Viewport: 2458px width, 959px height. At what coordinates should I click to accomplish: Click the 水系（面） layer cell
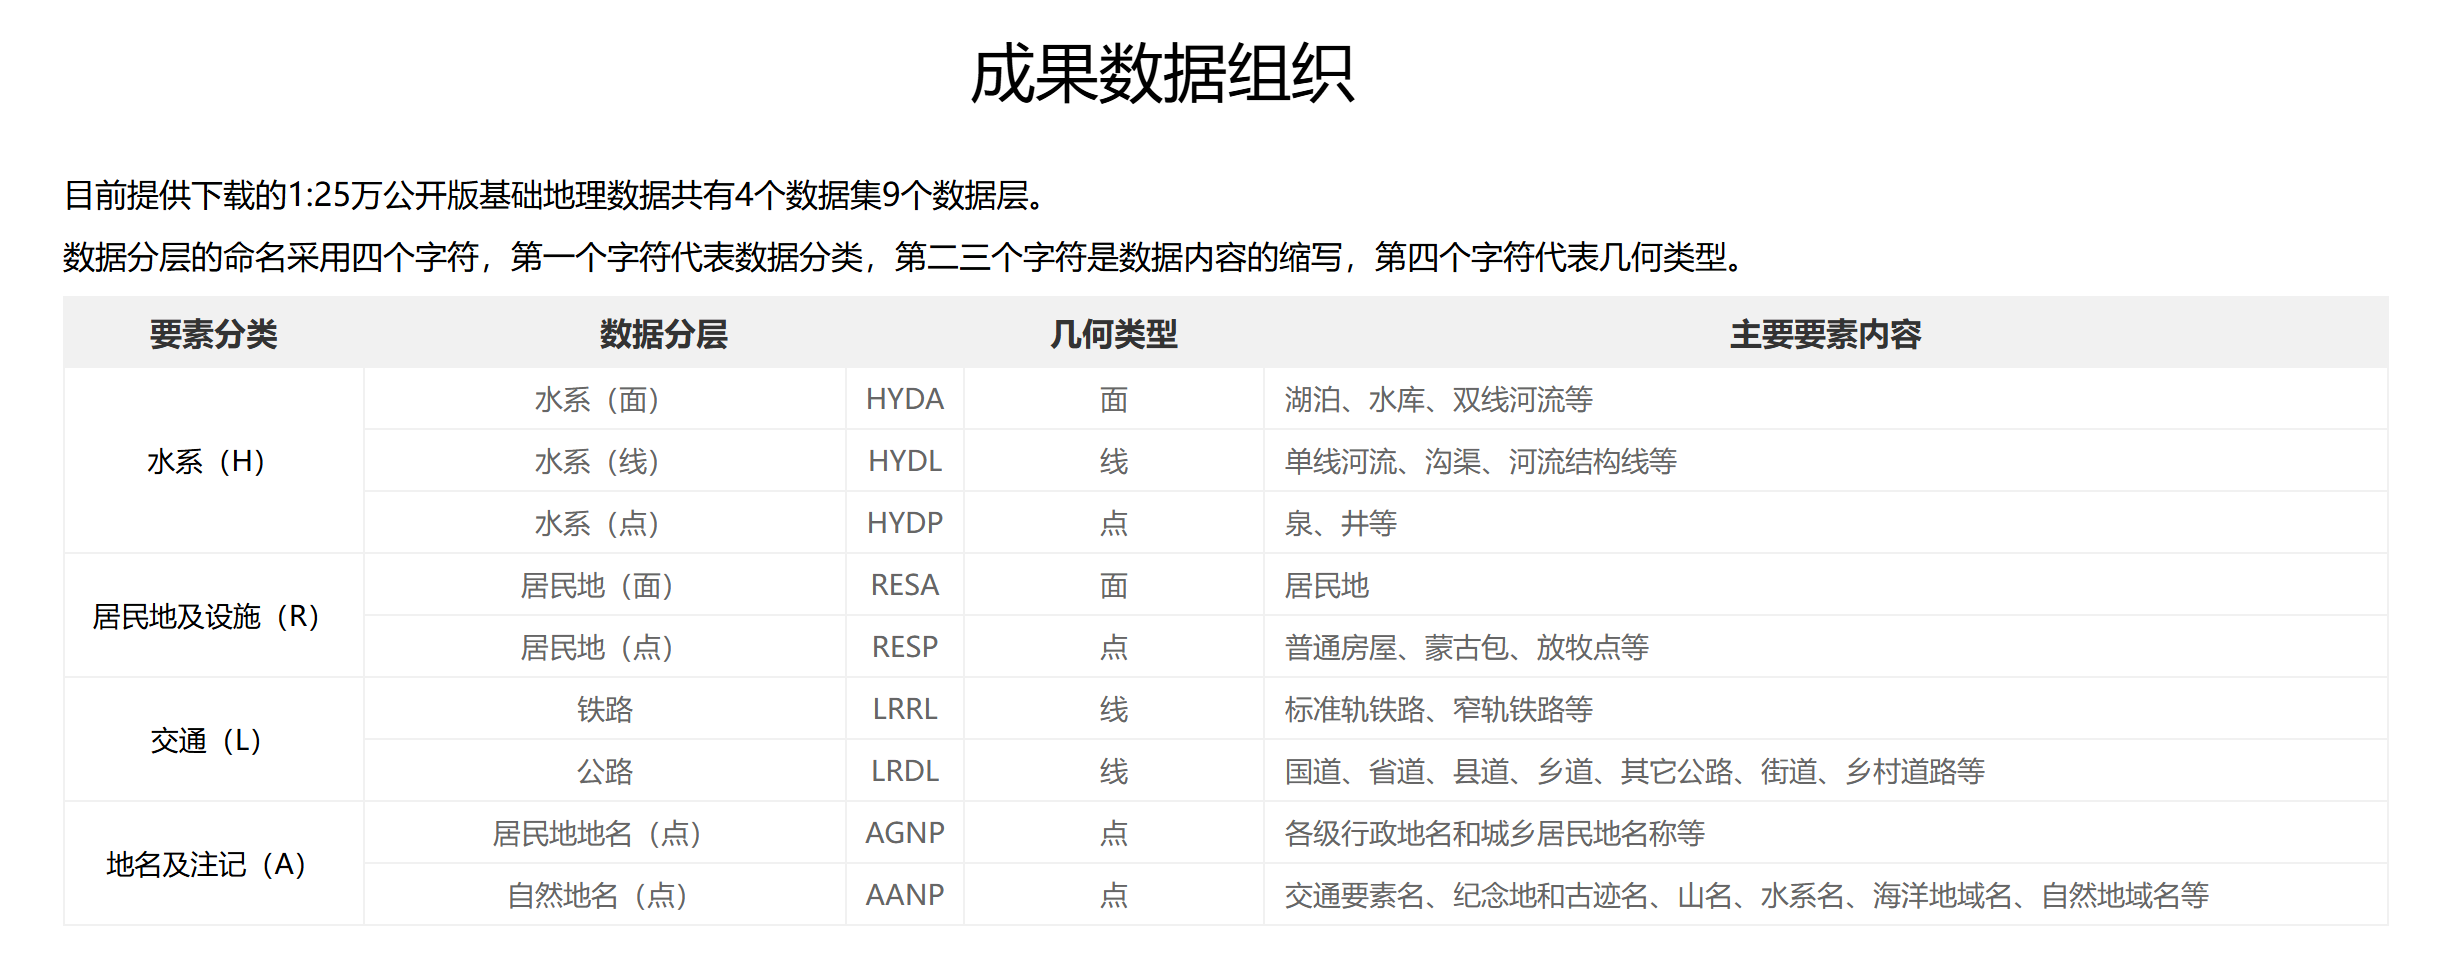604,399
